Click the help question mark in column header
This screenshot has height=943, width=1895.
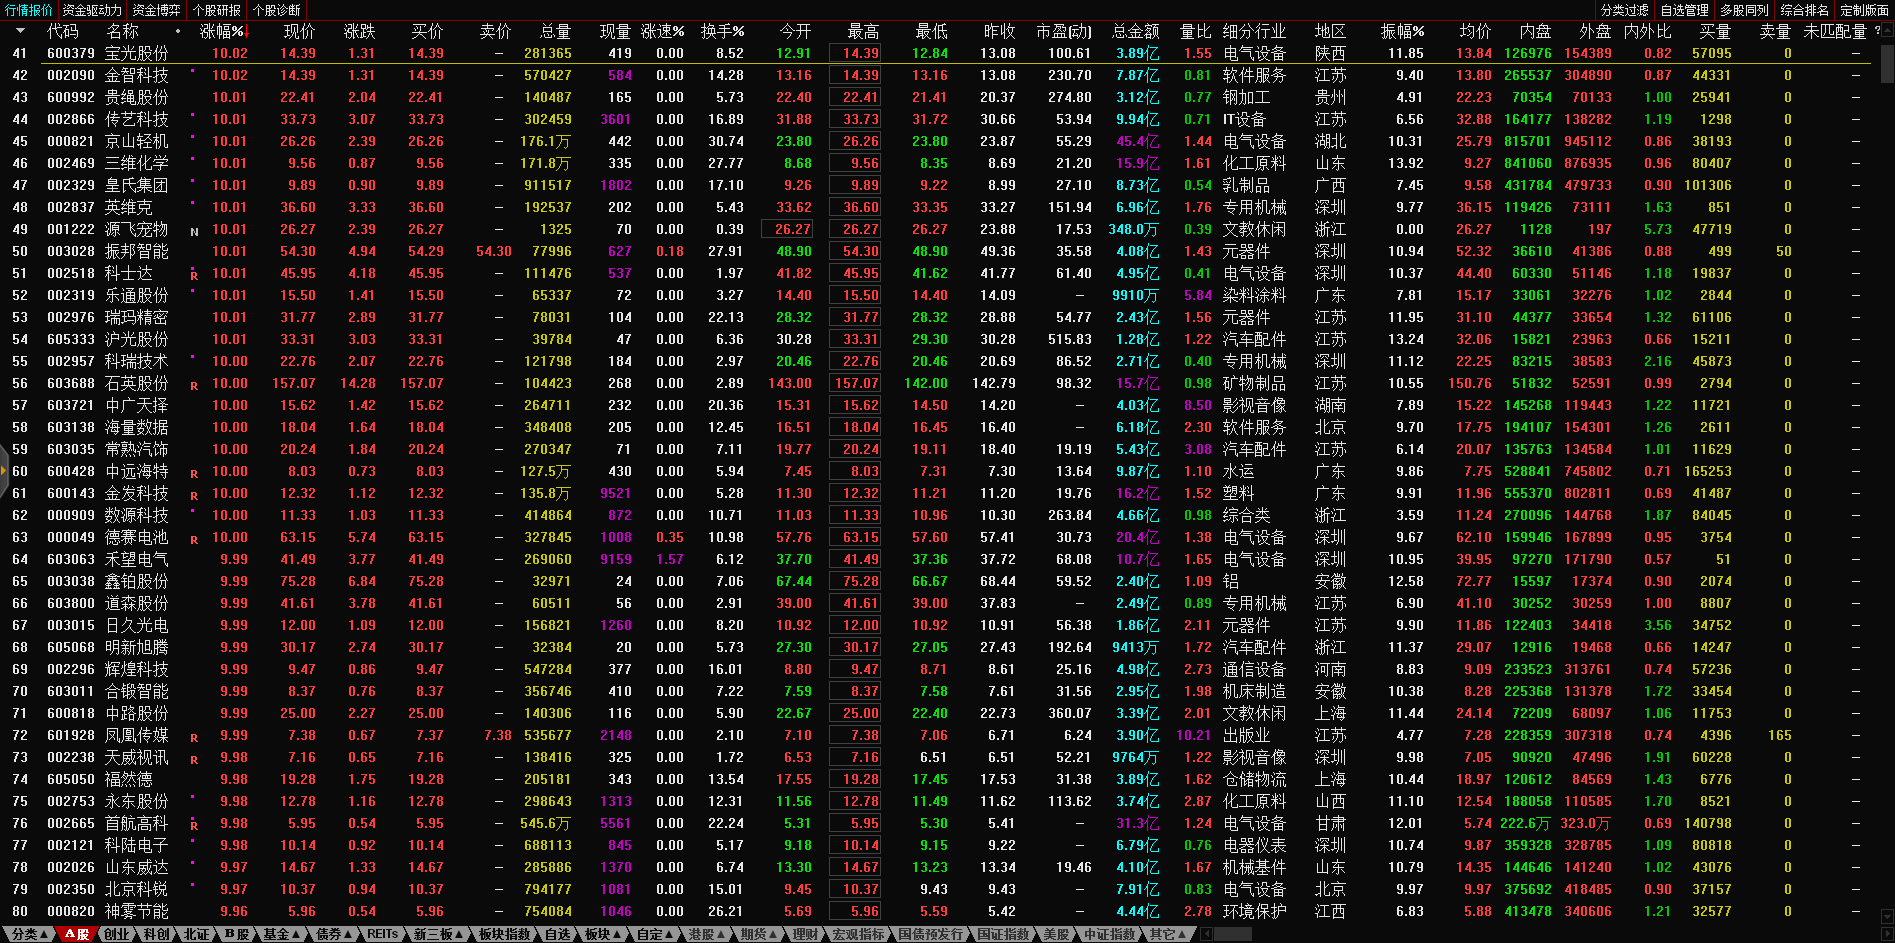[1876, 31]
